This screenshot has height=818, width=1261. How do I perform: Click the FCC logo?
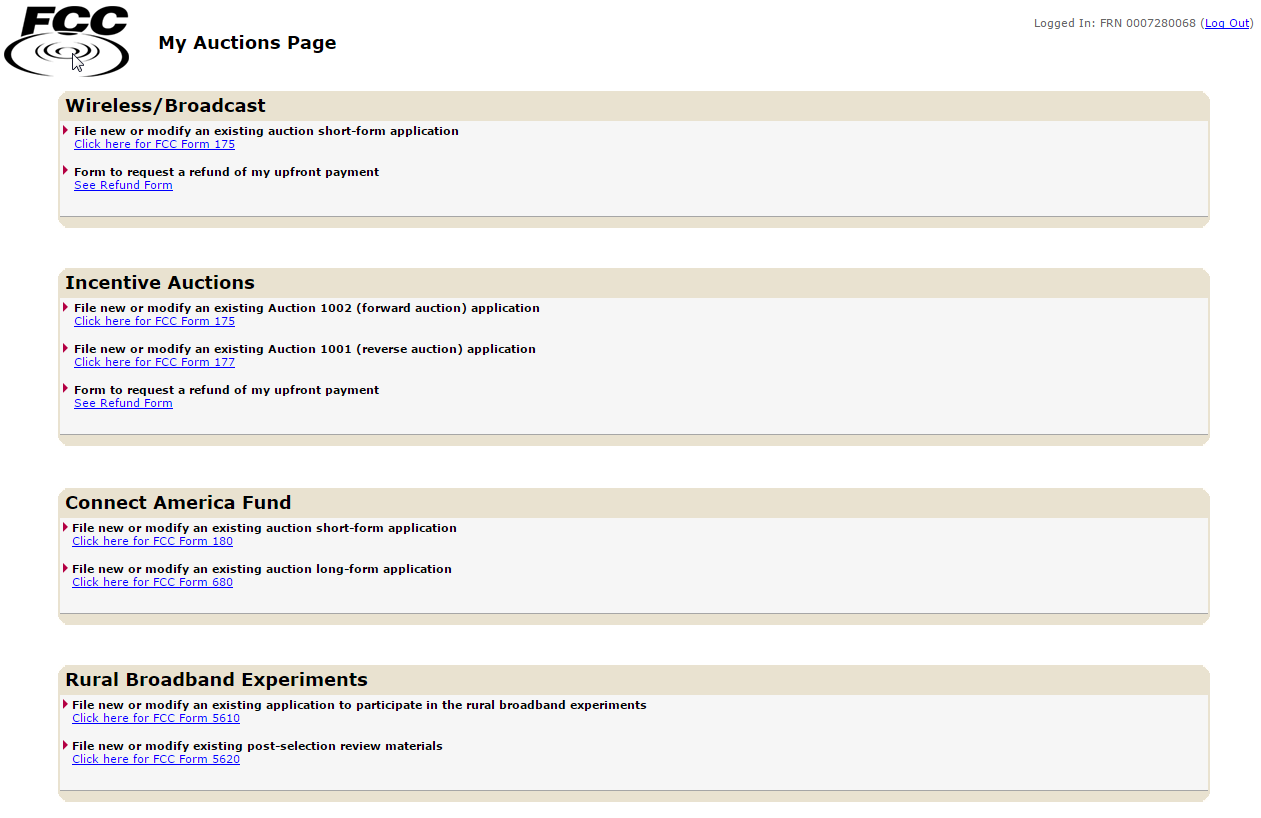67,41
